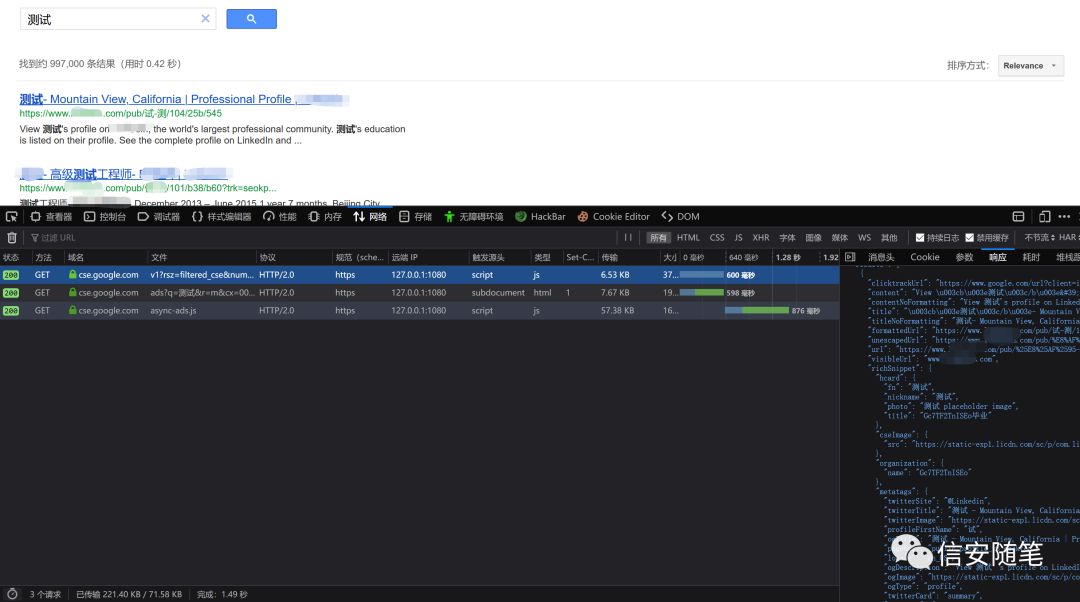Filter requests by WS

pos(864,238)
